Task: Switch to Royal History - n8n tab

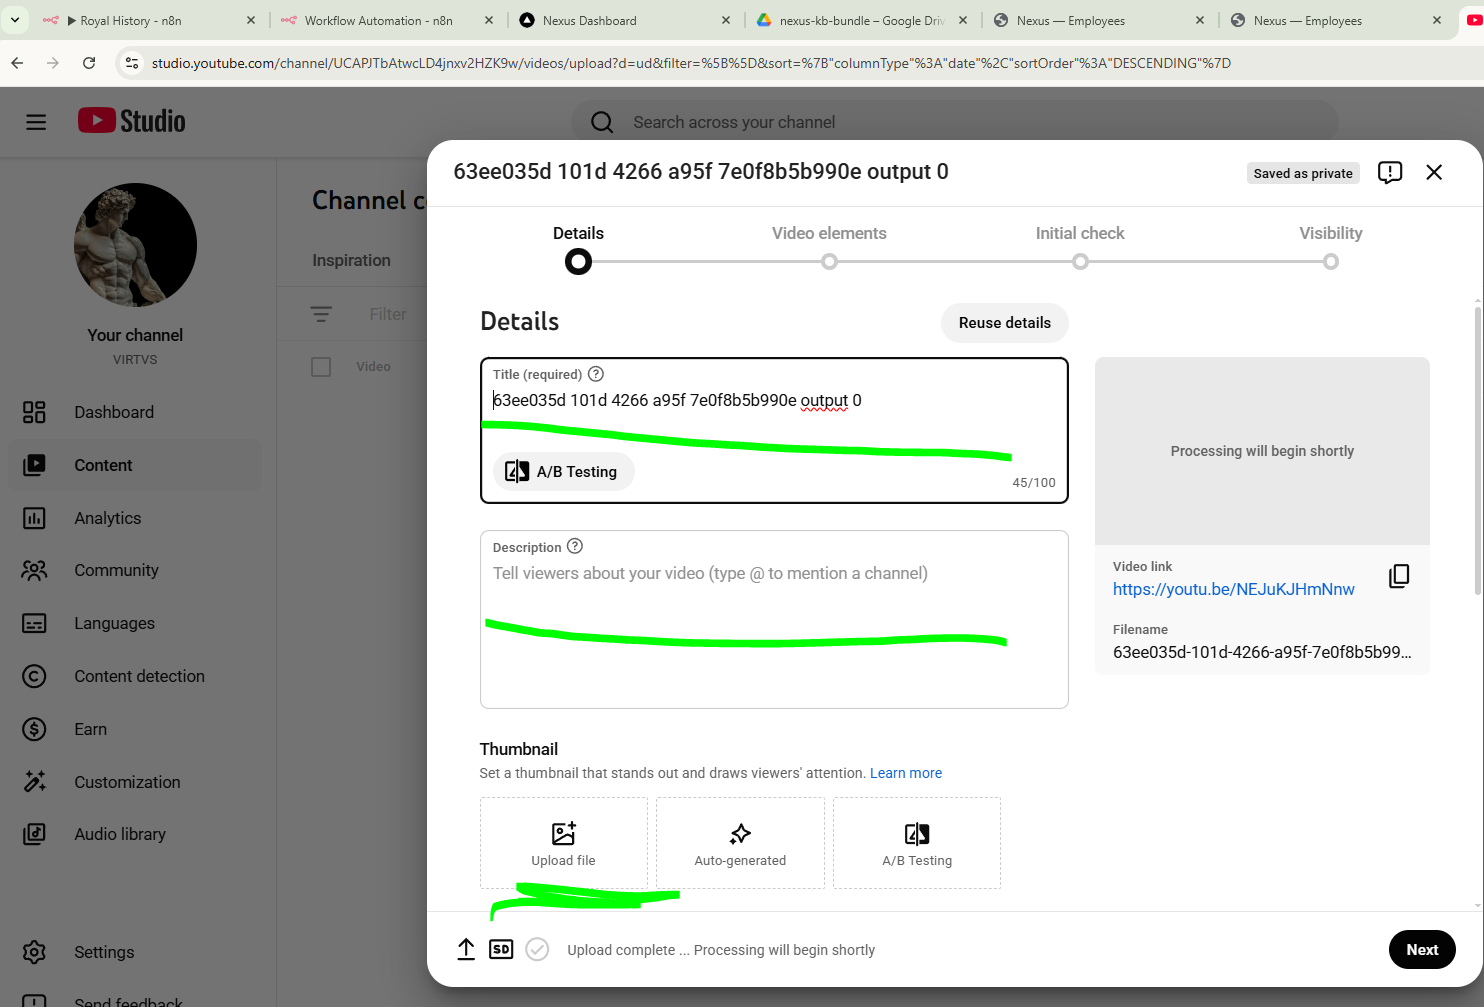Action: pyautogui.click(x=148, y=20)
